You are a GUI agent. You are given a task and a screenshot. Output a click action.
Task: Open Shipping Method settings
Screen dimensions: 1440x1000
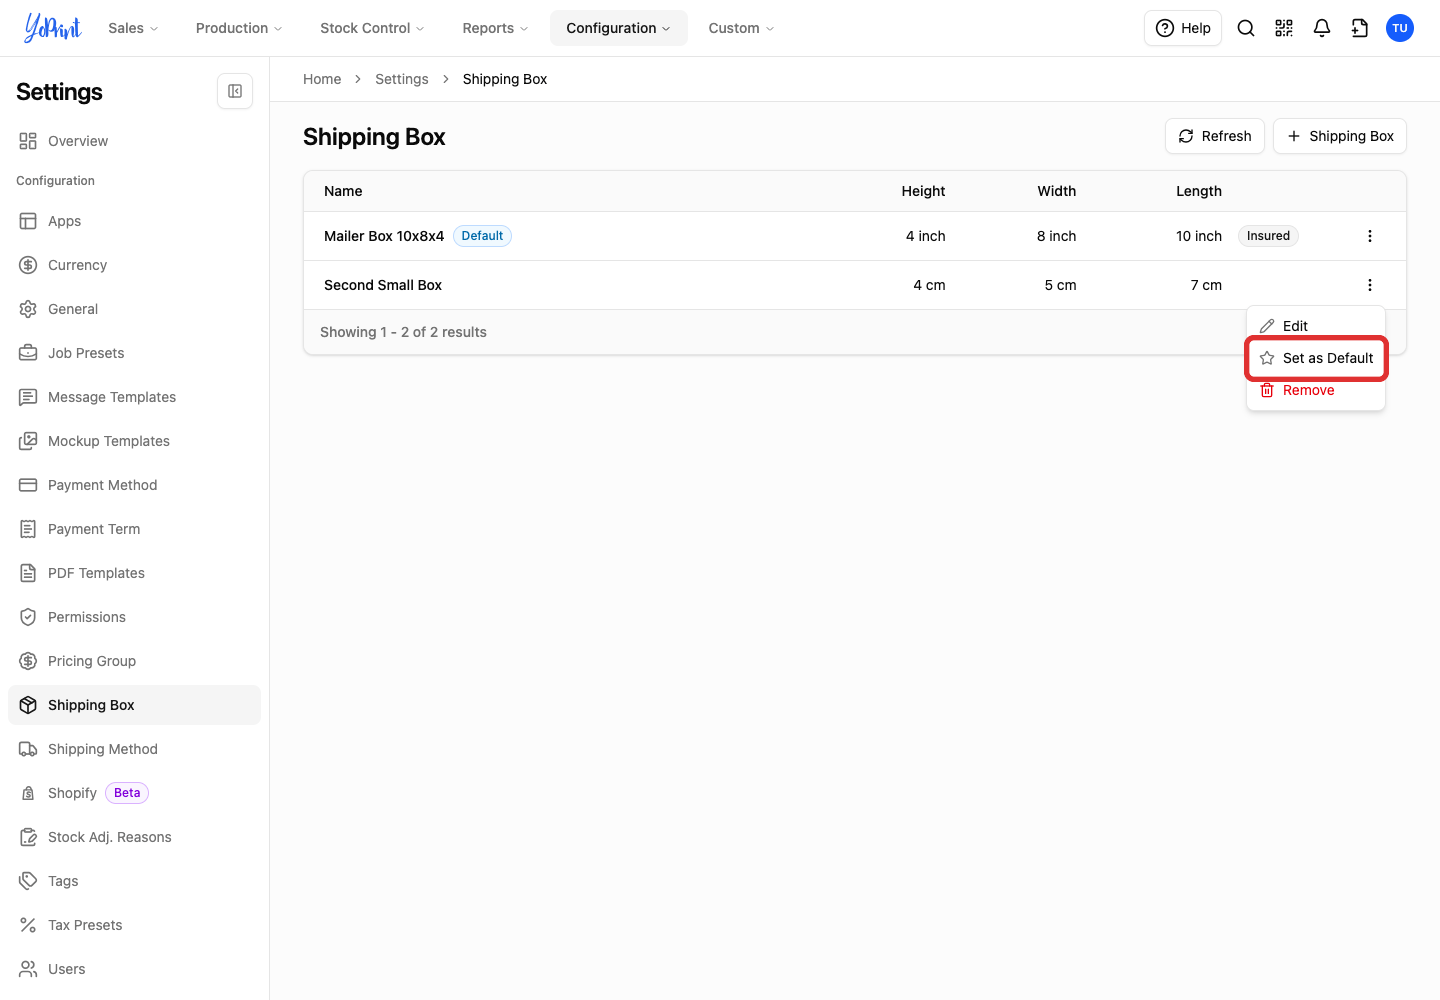click(x=134, y=749)
